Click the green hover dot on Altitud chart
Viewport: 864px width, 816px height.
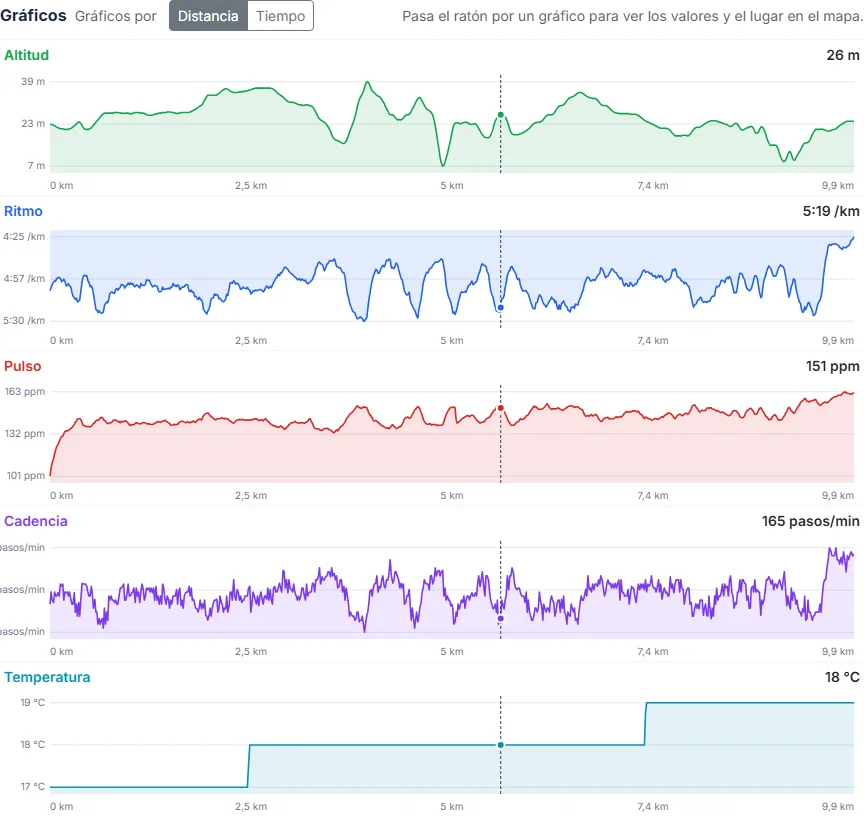pyautogui.click(x=501, y=115)
